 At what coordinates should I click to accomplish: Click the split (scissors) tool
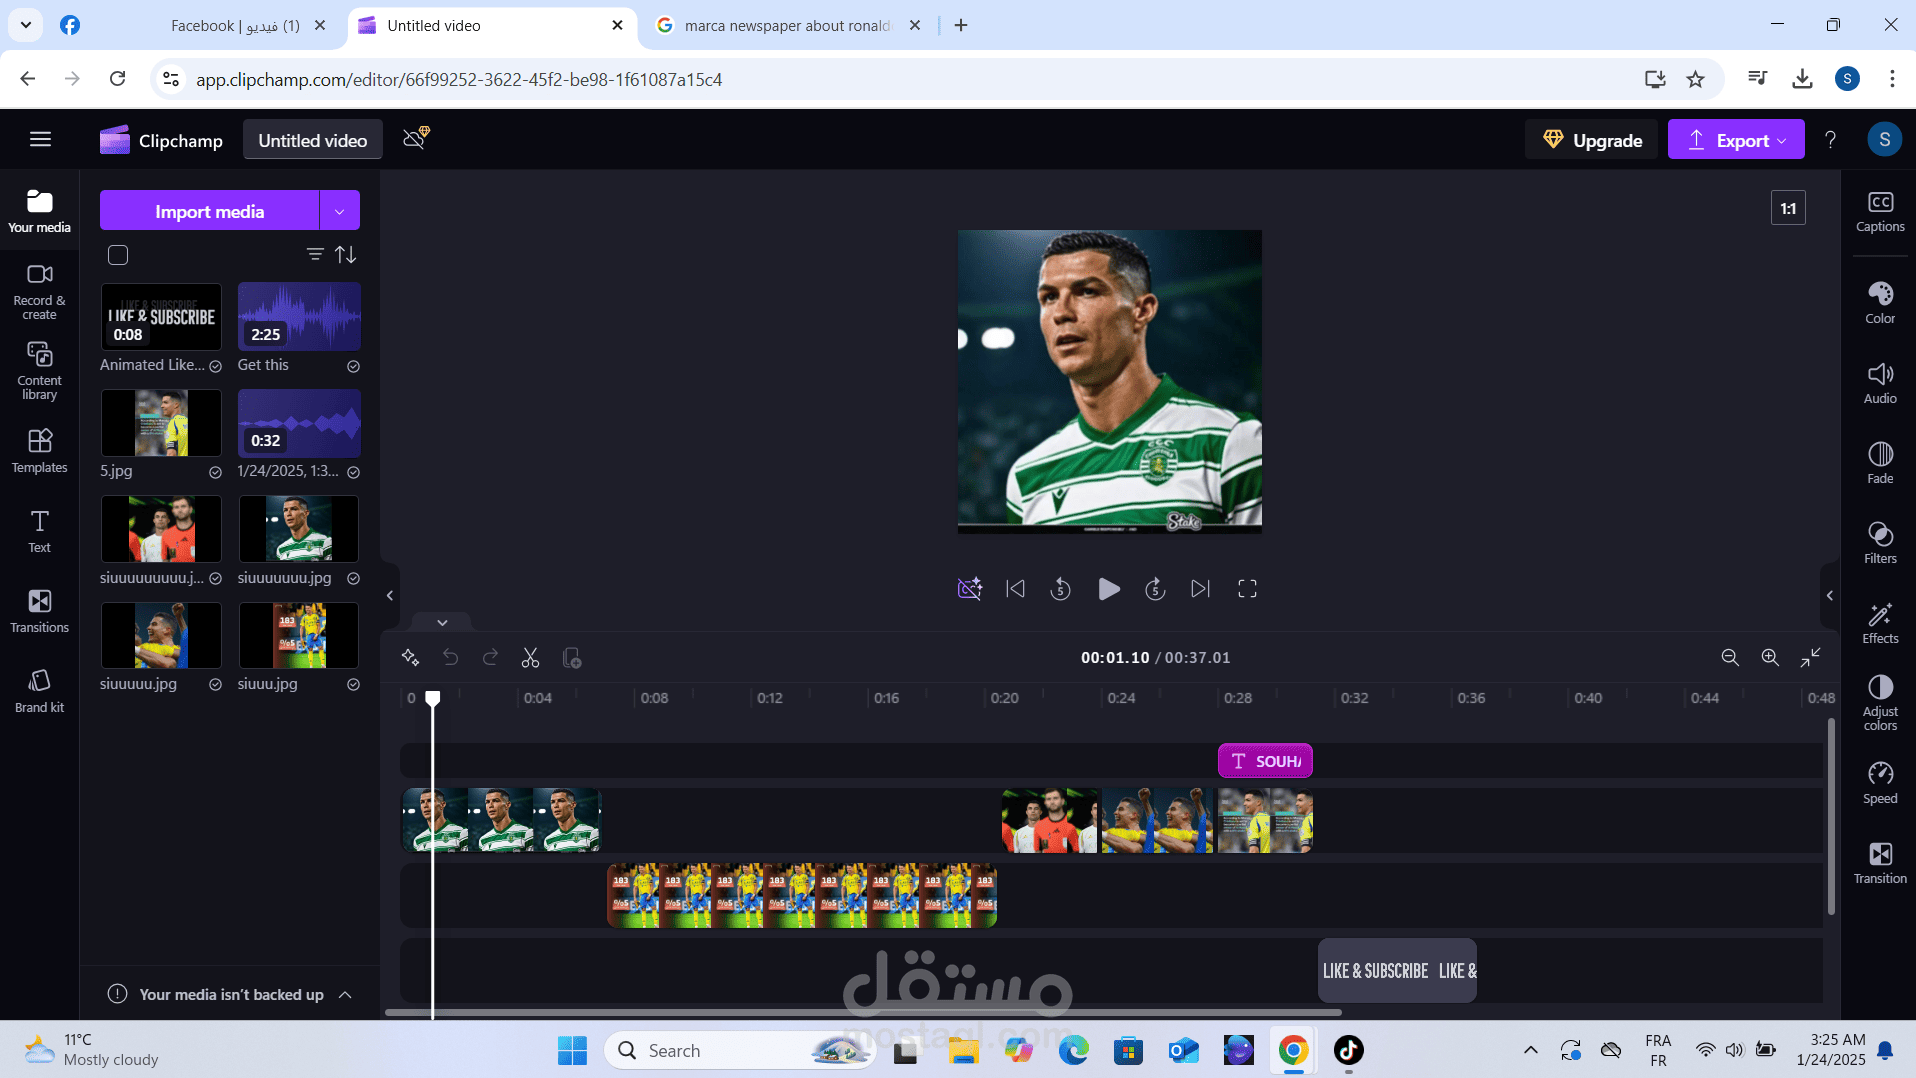530,657
